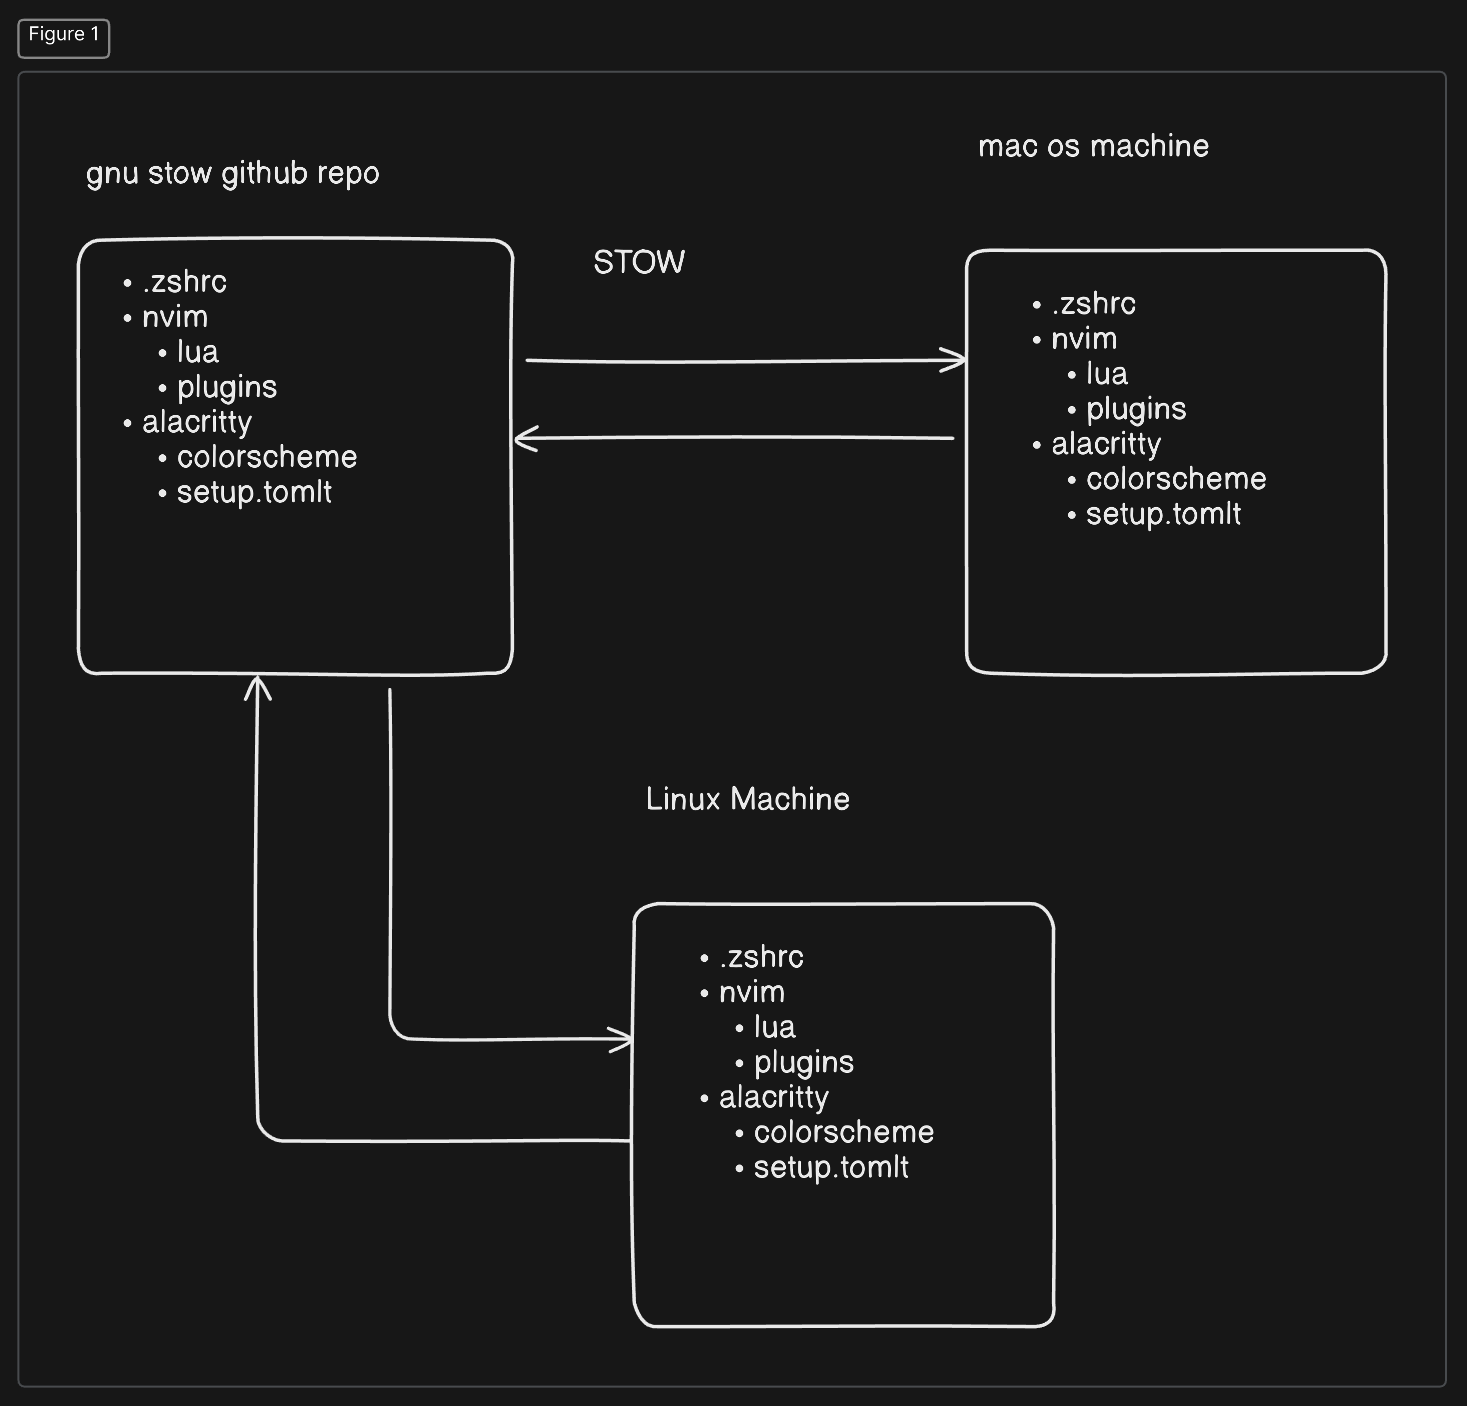Click colorscheme in the github repo box
This screenshot has height=1406, width=1467.
pyautogui.click(x=267, y=457)
